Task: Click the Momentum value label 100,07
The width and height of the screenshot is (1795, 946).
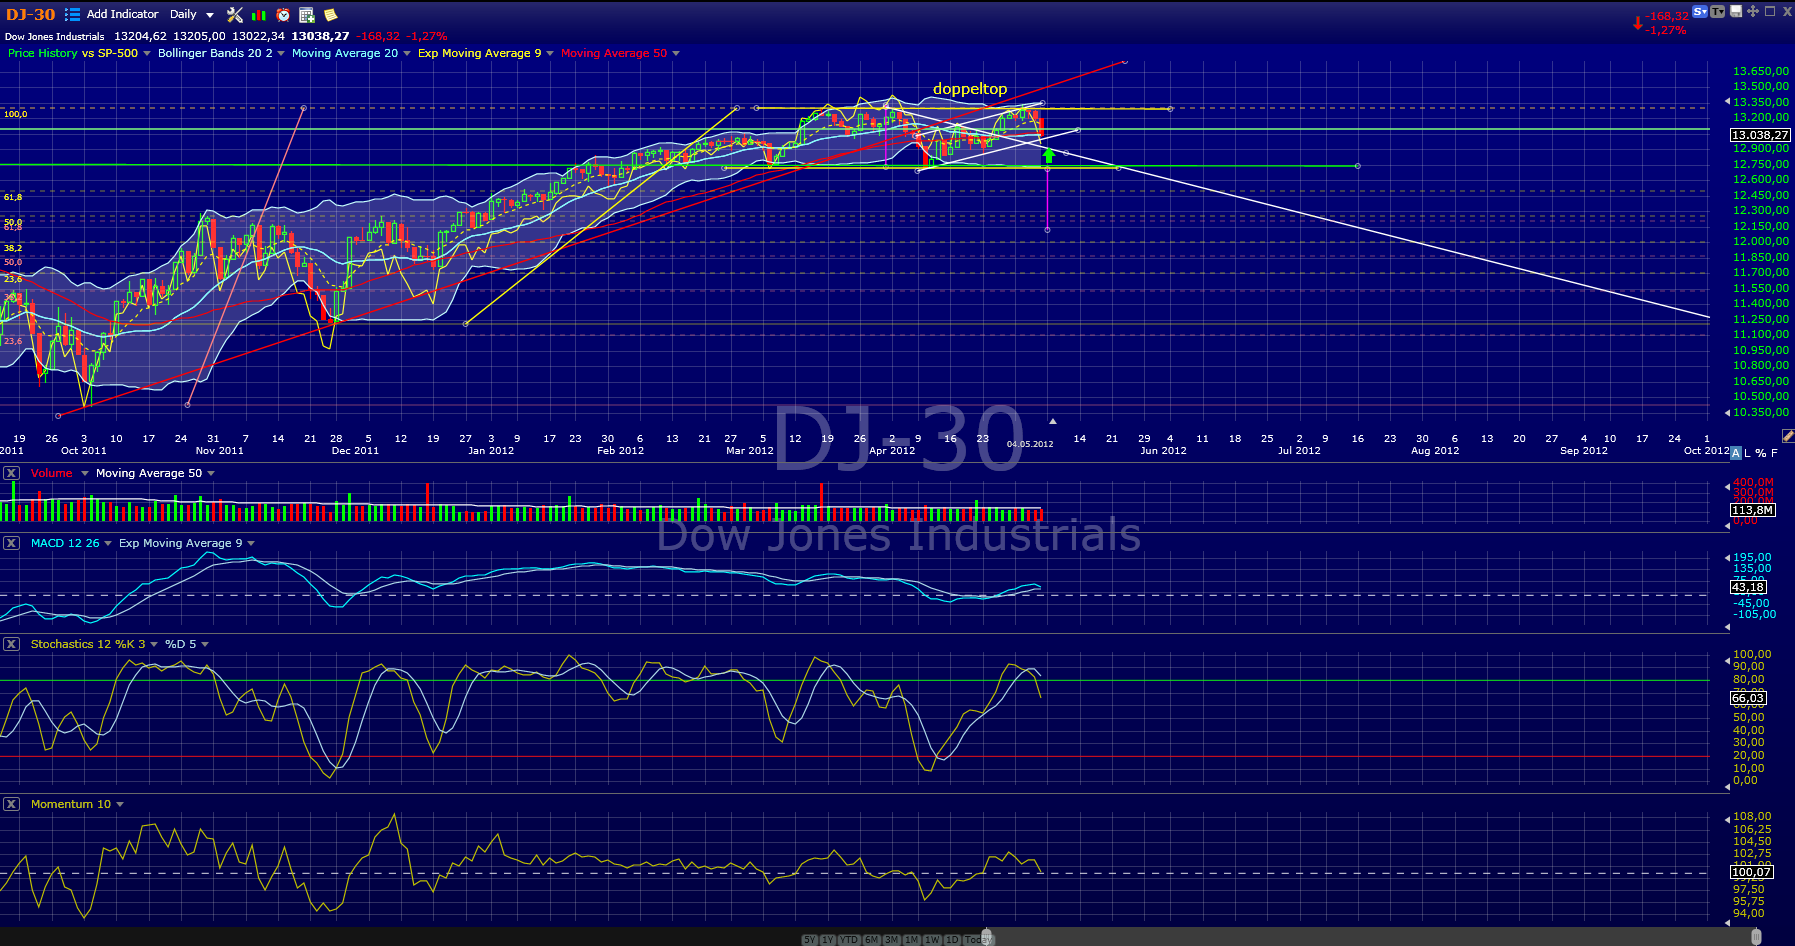Action: [1752, 872]
